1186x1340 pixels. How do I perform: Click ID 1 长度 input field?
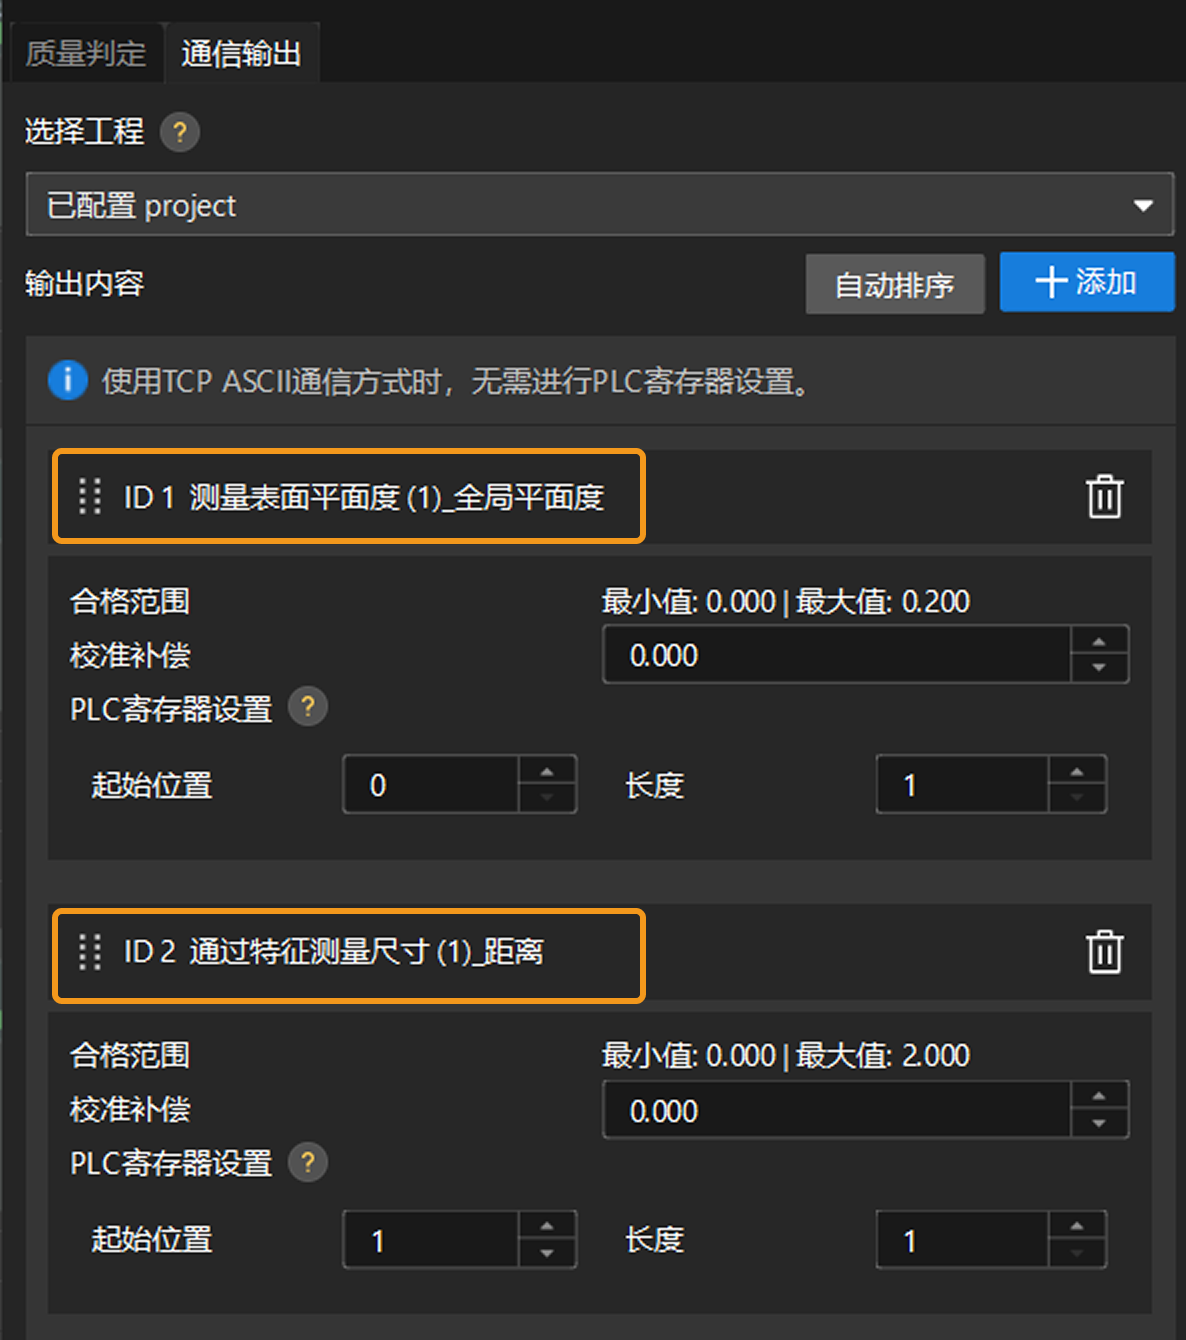point(963,785)
